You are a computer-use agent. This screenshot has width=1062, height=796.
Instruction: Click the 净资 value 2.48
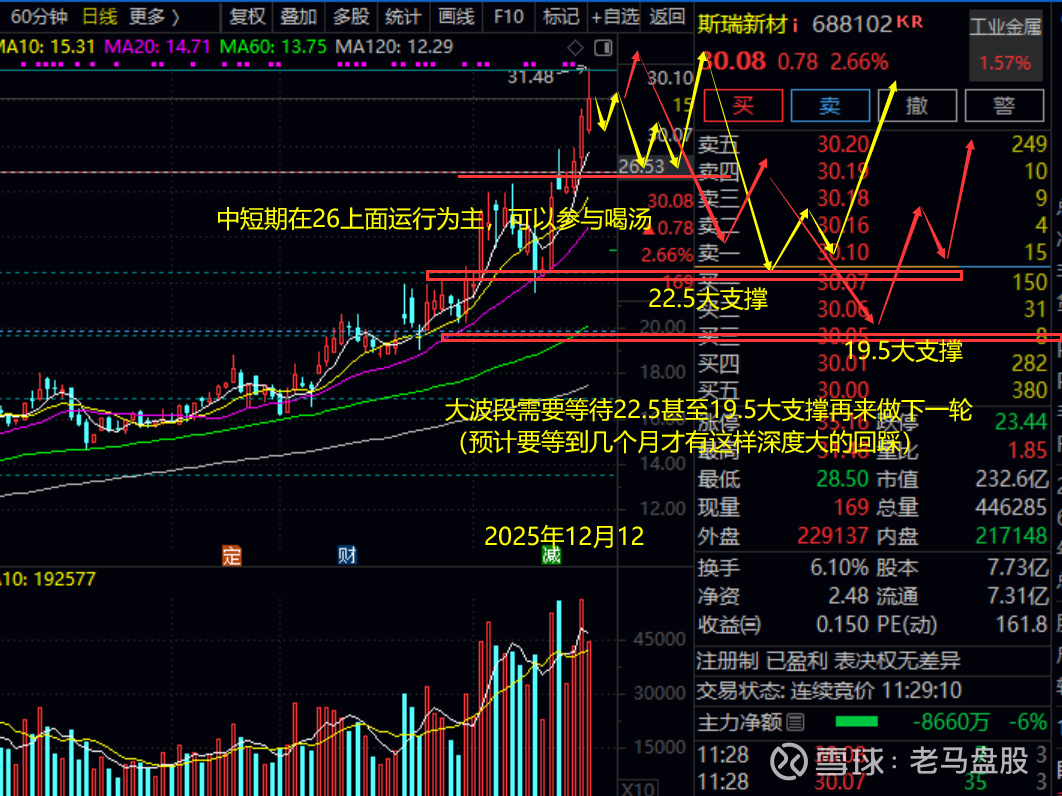tap(848, 595)
